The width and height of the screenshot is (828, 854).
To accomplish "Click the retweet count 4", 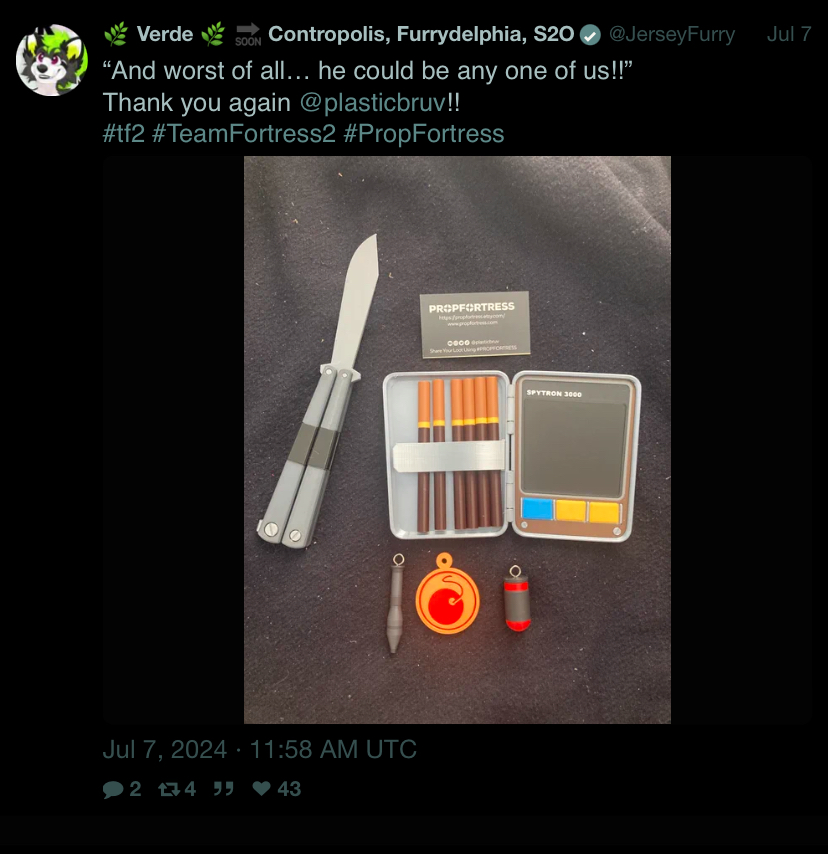I will [x=190, y=789].
